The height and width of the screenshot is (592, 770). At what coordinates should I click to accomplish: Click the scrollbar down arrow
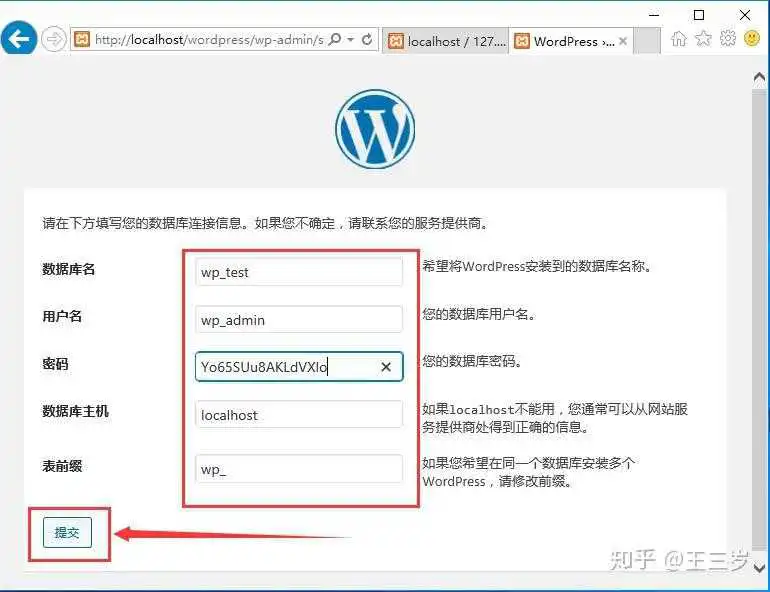point(759,567)
